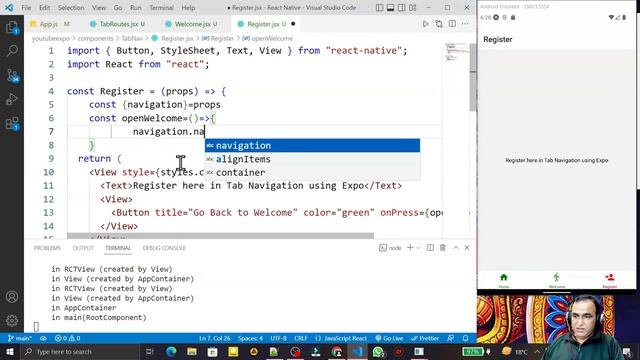
Task: Create a new terminal with plus icon
Action: [x=410, y=248]
